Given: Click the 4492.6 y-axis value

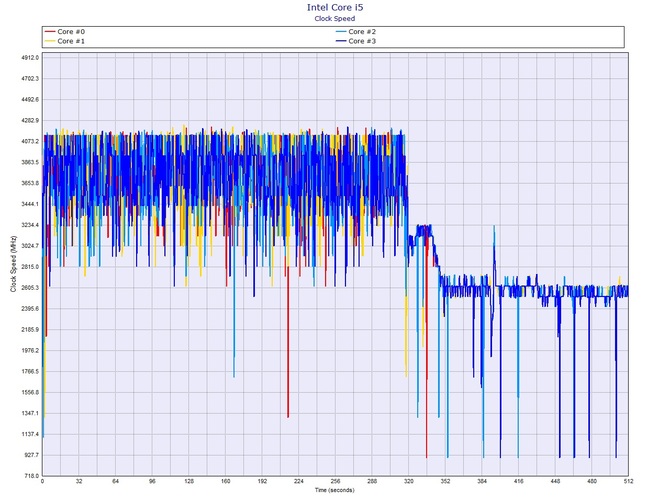Looking at the screenshot, I should [x=30, y=100].
